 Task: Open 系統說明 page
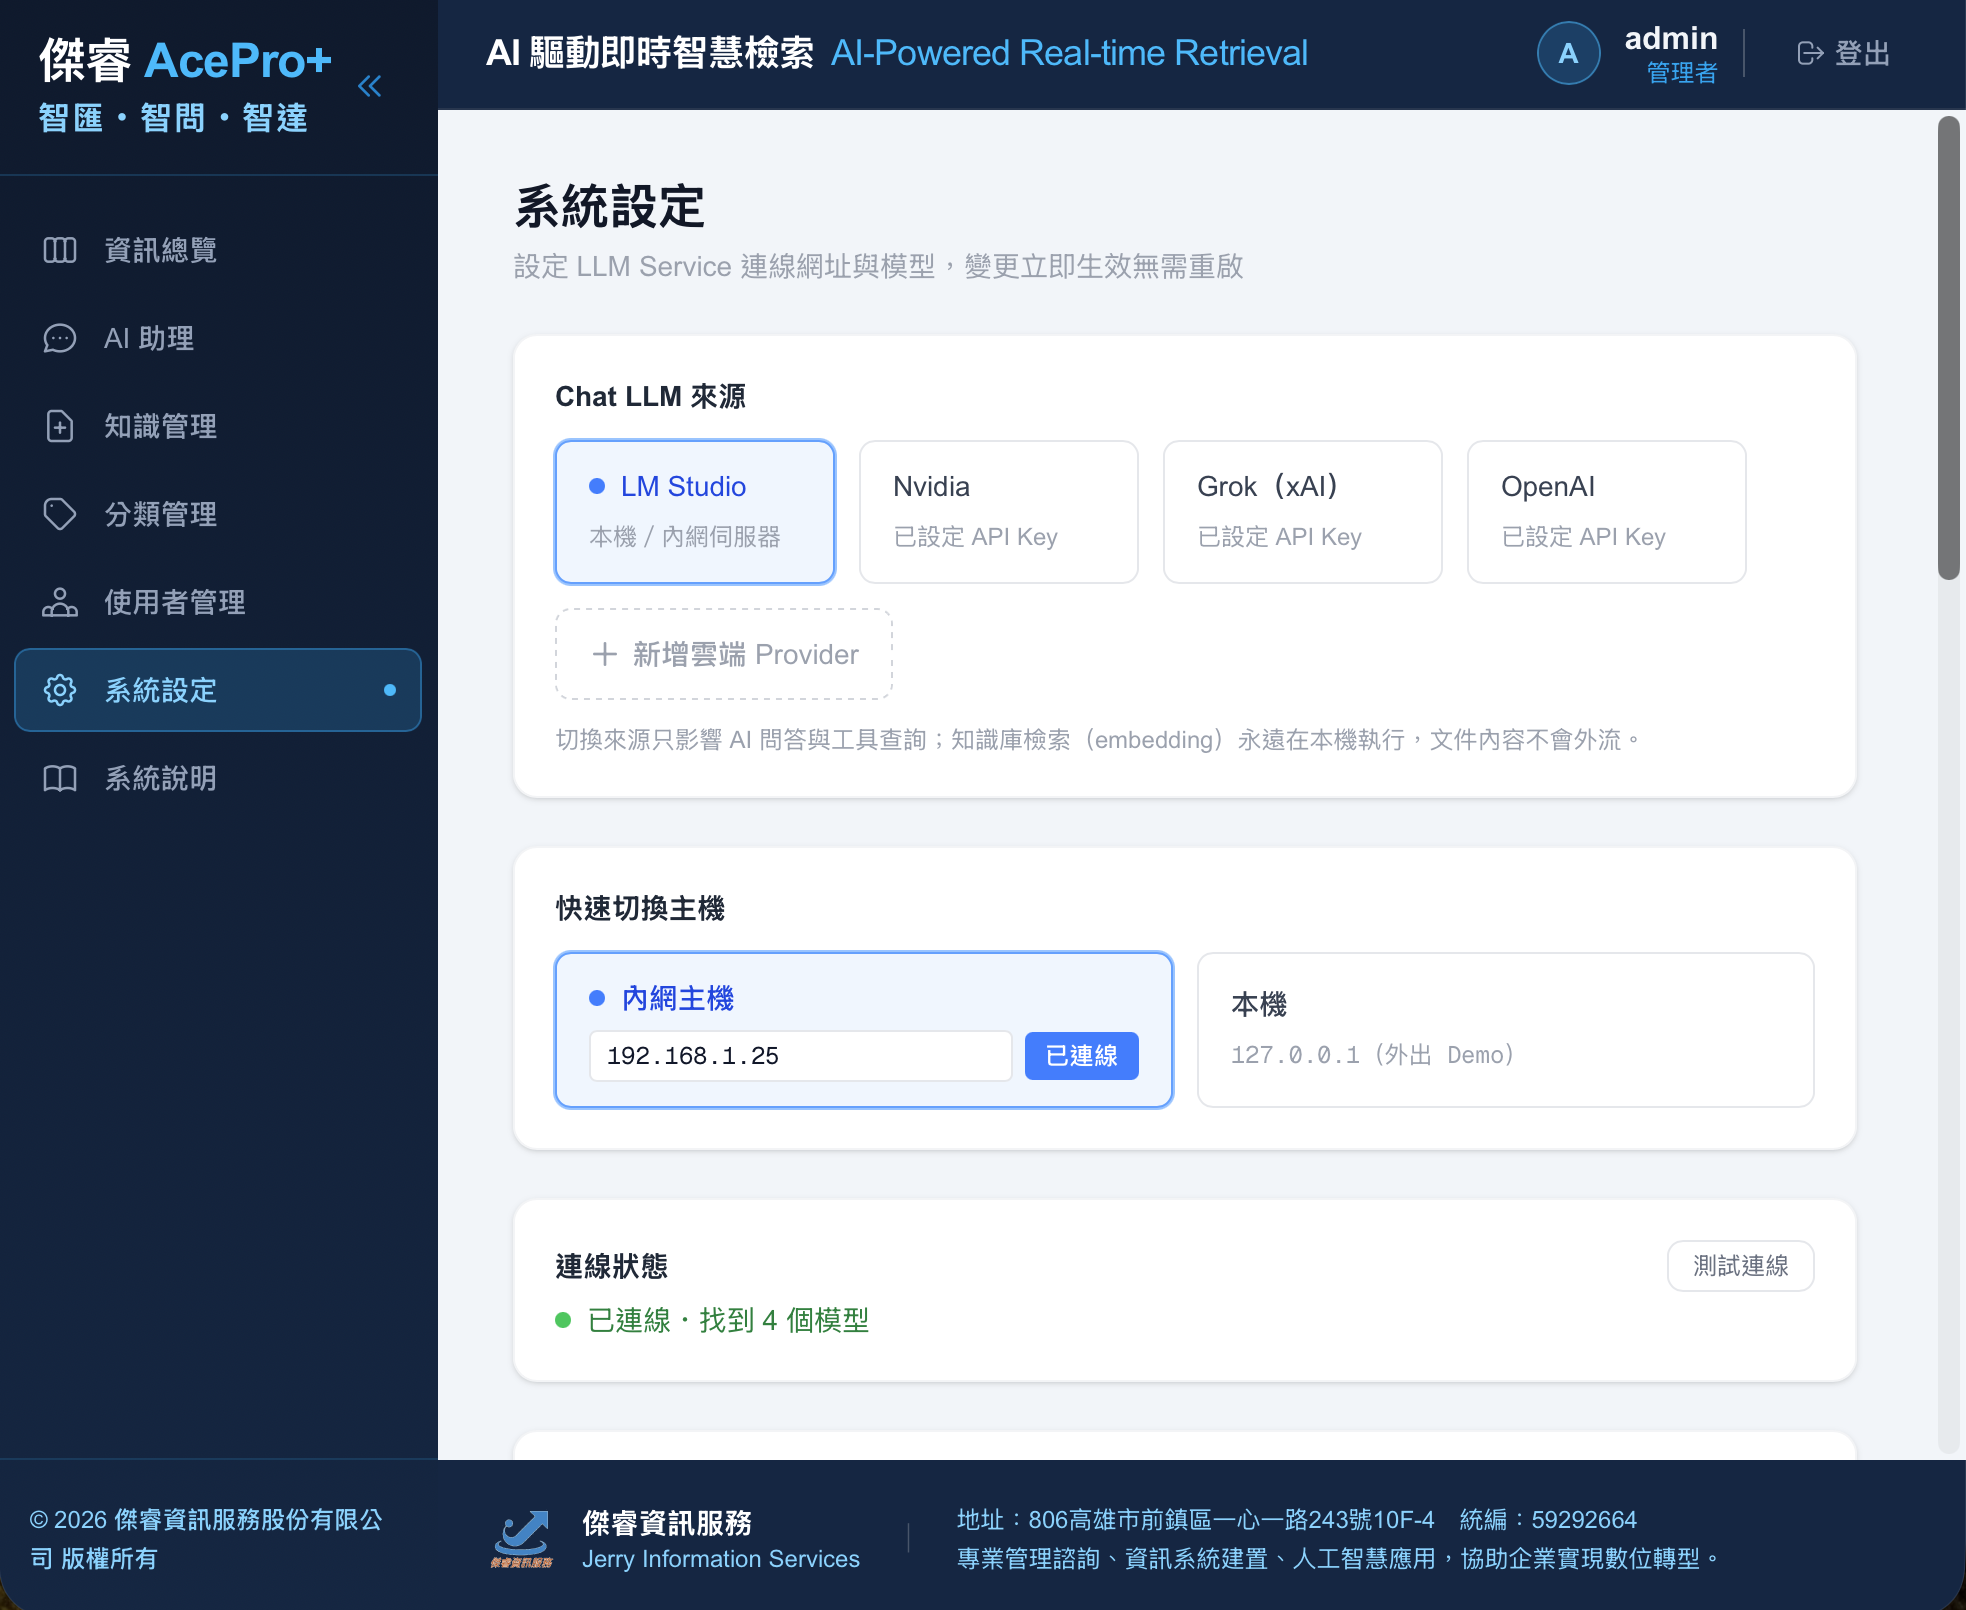click(218, 778)
